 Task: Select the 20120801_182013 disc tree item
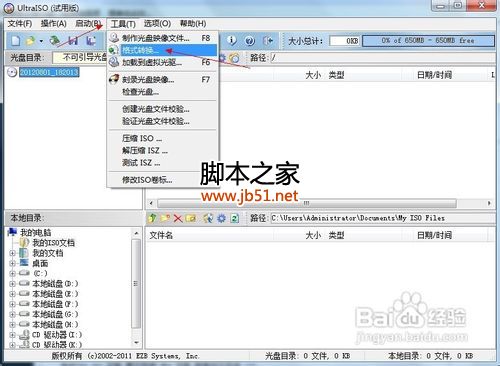click(x=49, y=72)
